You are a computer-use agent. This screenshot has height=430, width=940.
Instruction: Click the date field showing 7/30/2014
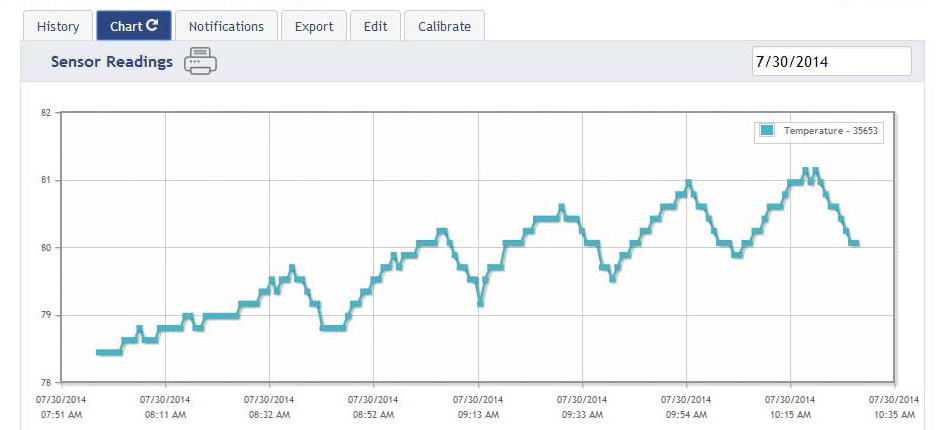(831, 61)
